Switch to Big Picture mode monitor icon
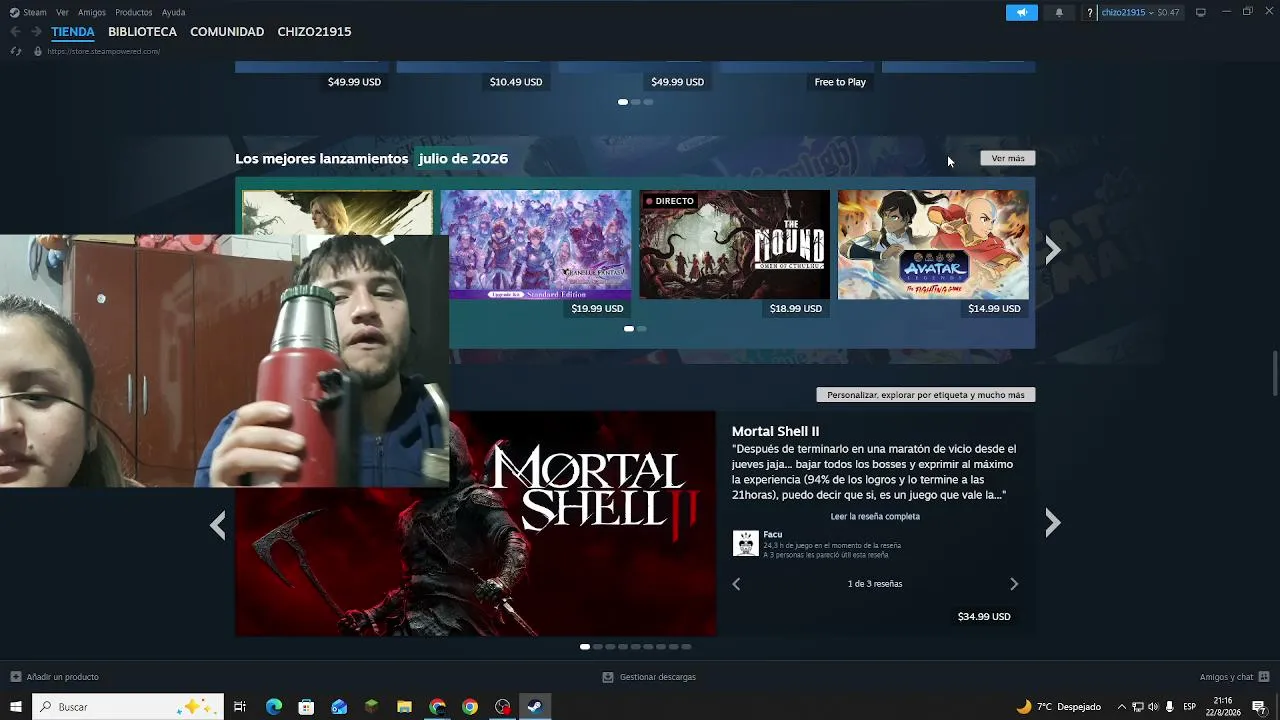The width and height of the screenshot is (1280, 720). [1201, 12]
